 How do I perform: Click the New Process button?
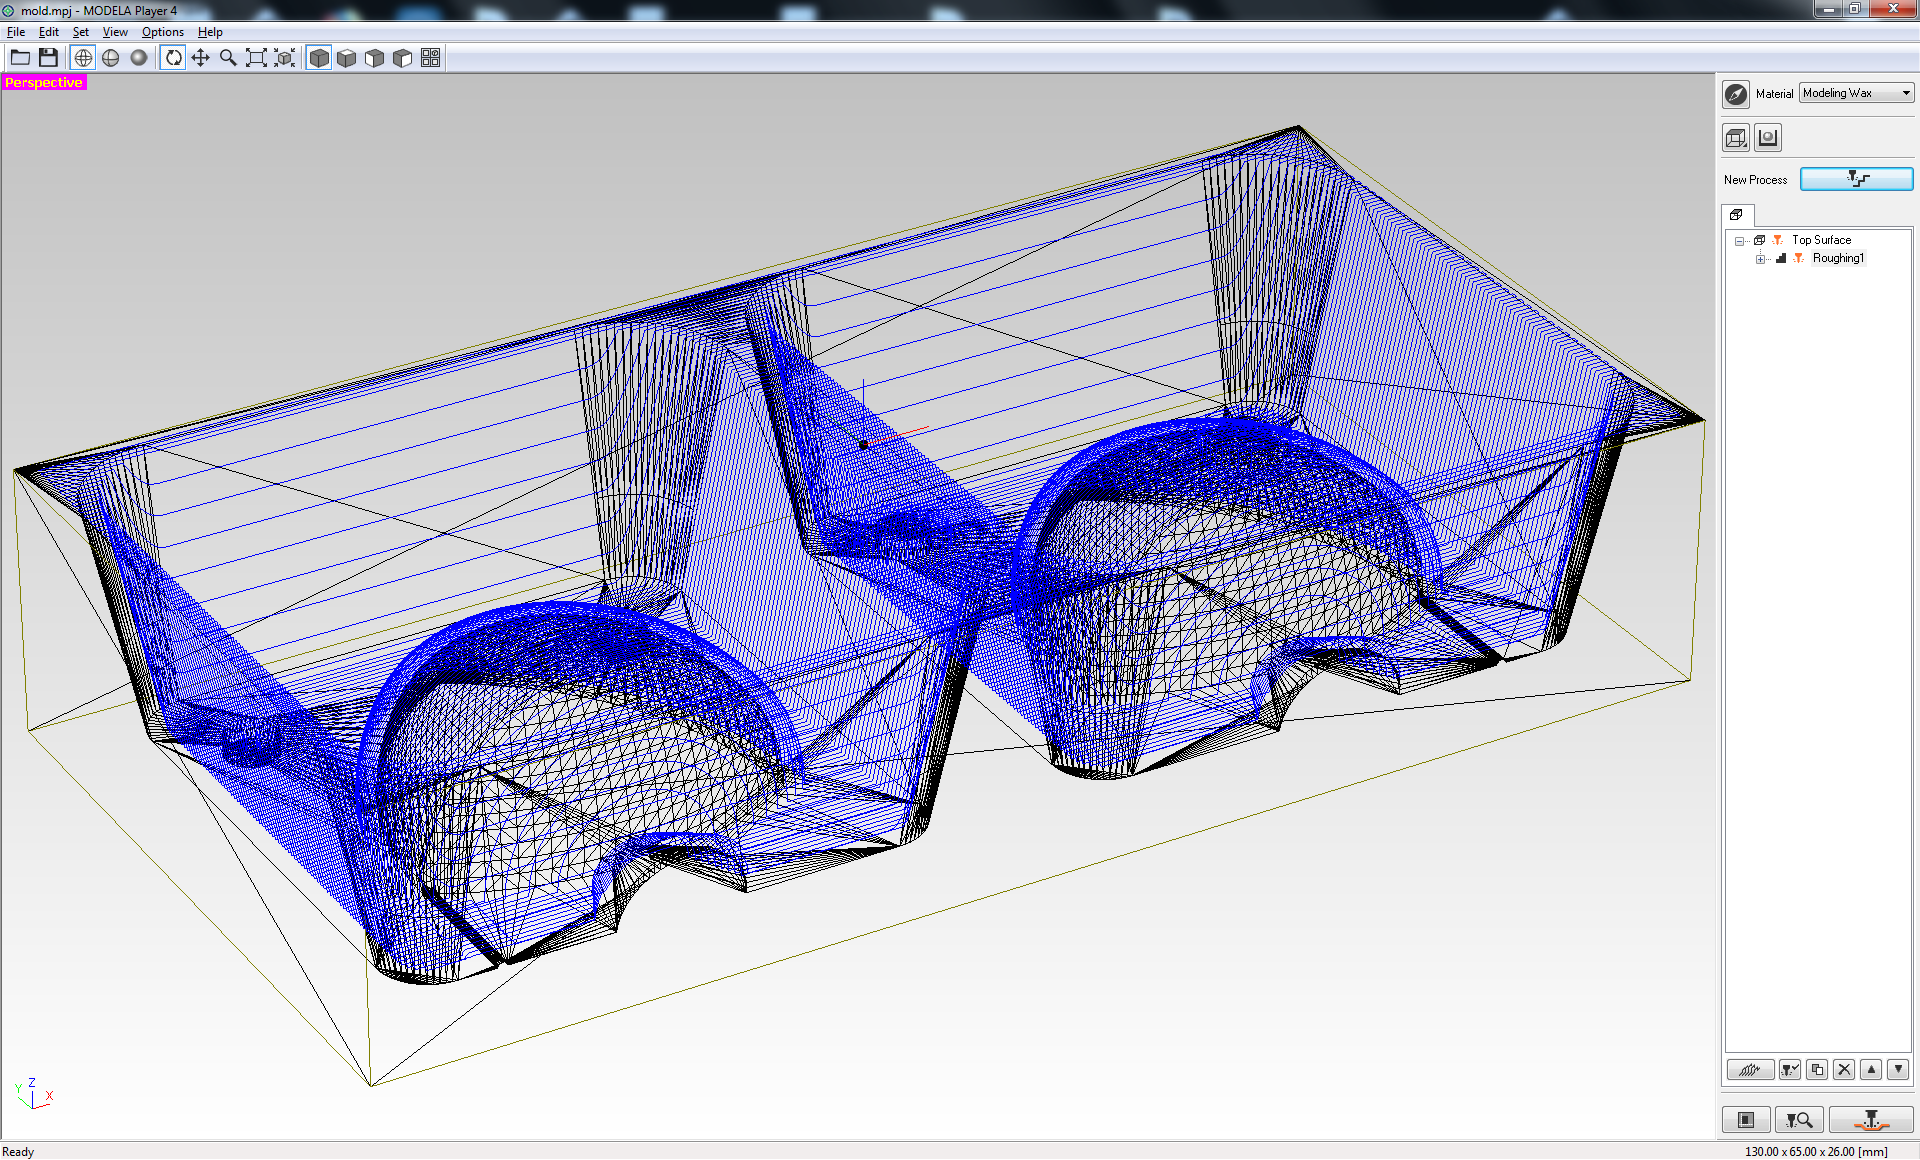1856,179
